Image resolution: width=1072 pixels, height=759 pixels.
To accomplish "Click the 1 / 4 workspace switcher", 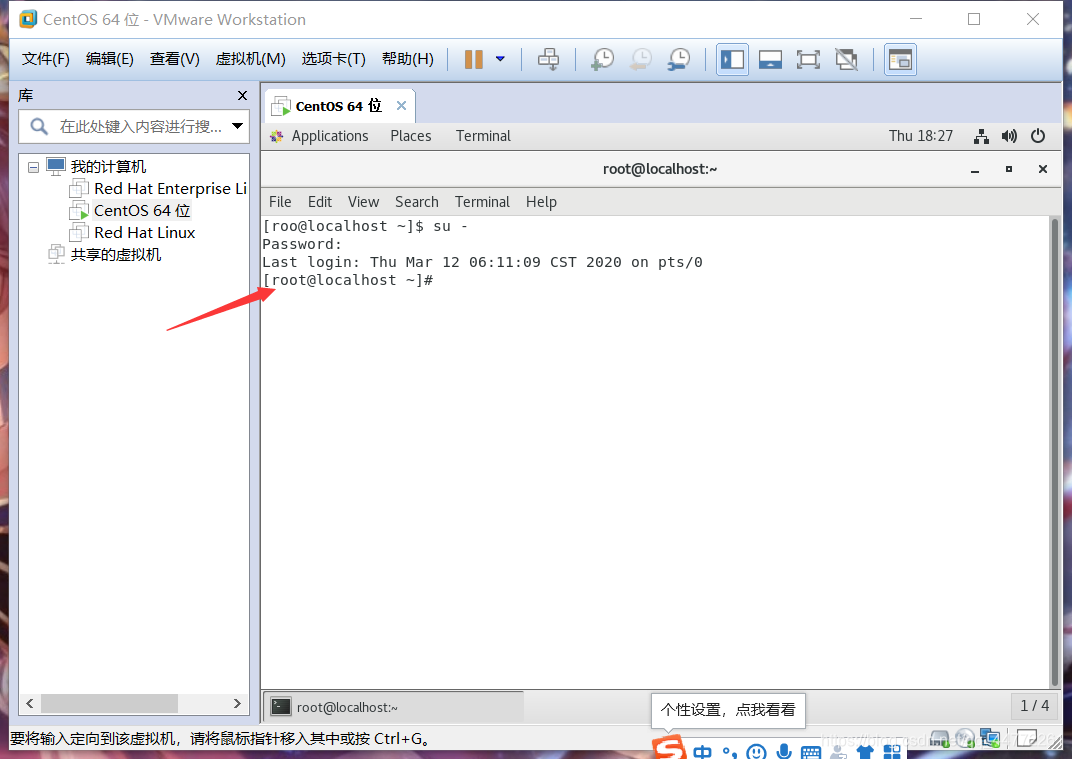I will pos(1034,706).
